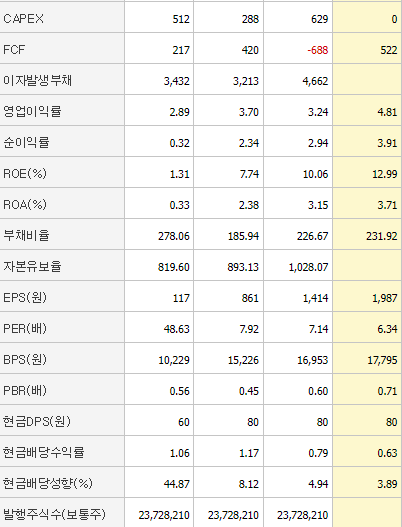Select ROE value 10.06
The image size is (402, 527).
click(x=315, y=174)
